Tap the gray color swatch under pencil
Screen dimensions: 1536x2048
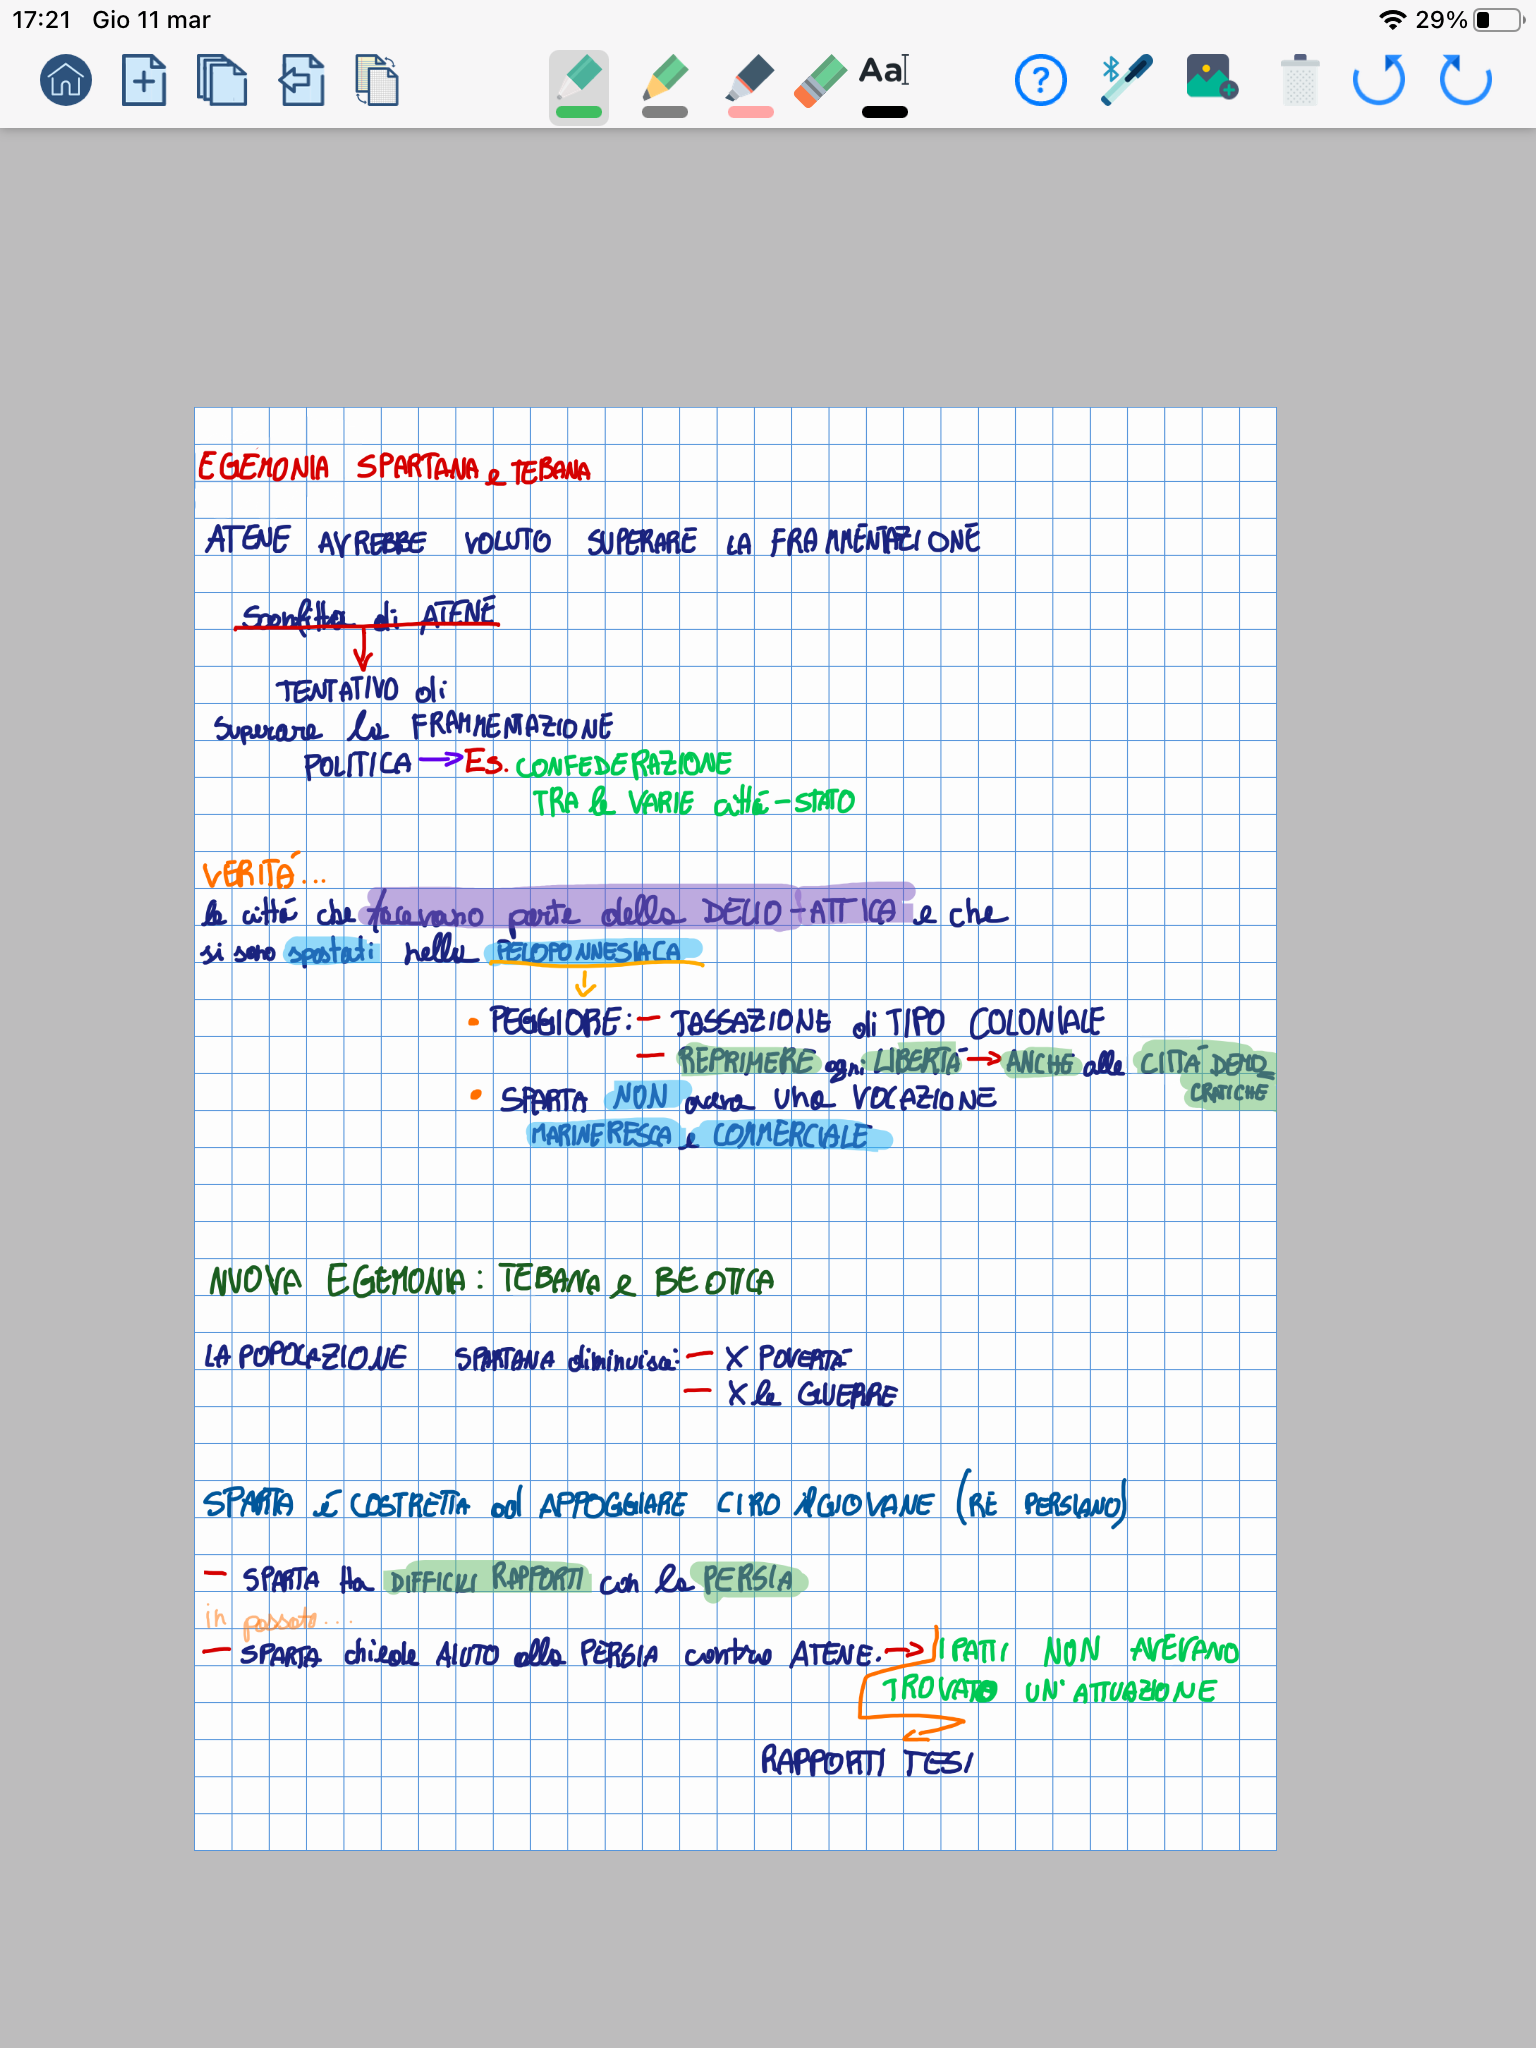pos(665,112)
